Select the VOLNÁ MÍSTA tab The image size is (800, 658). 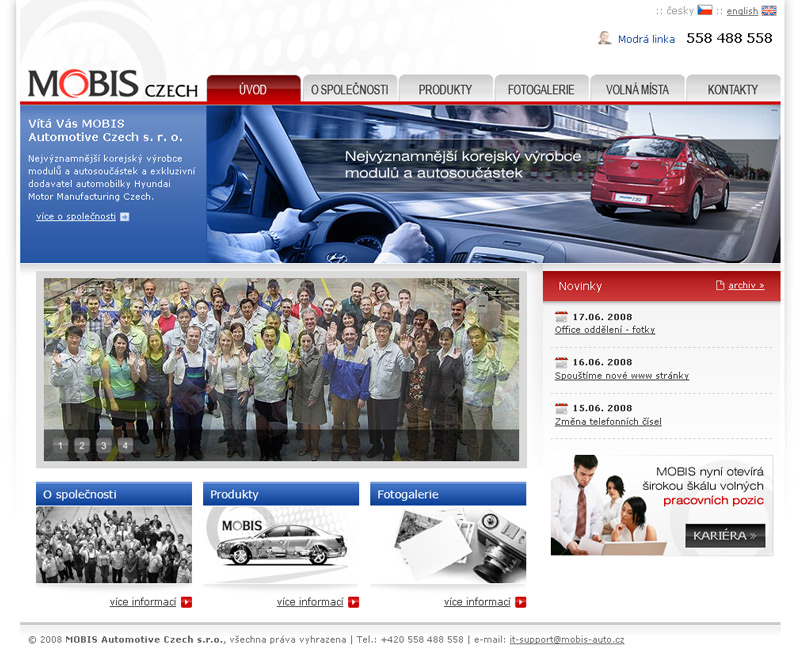(x=637, y=89)
